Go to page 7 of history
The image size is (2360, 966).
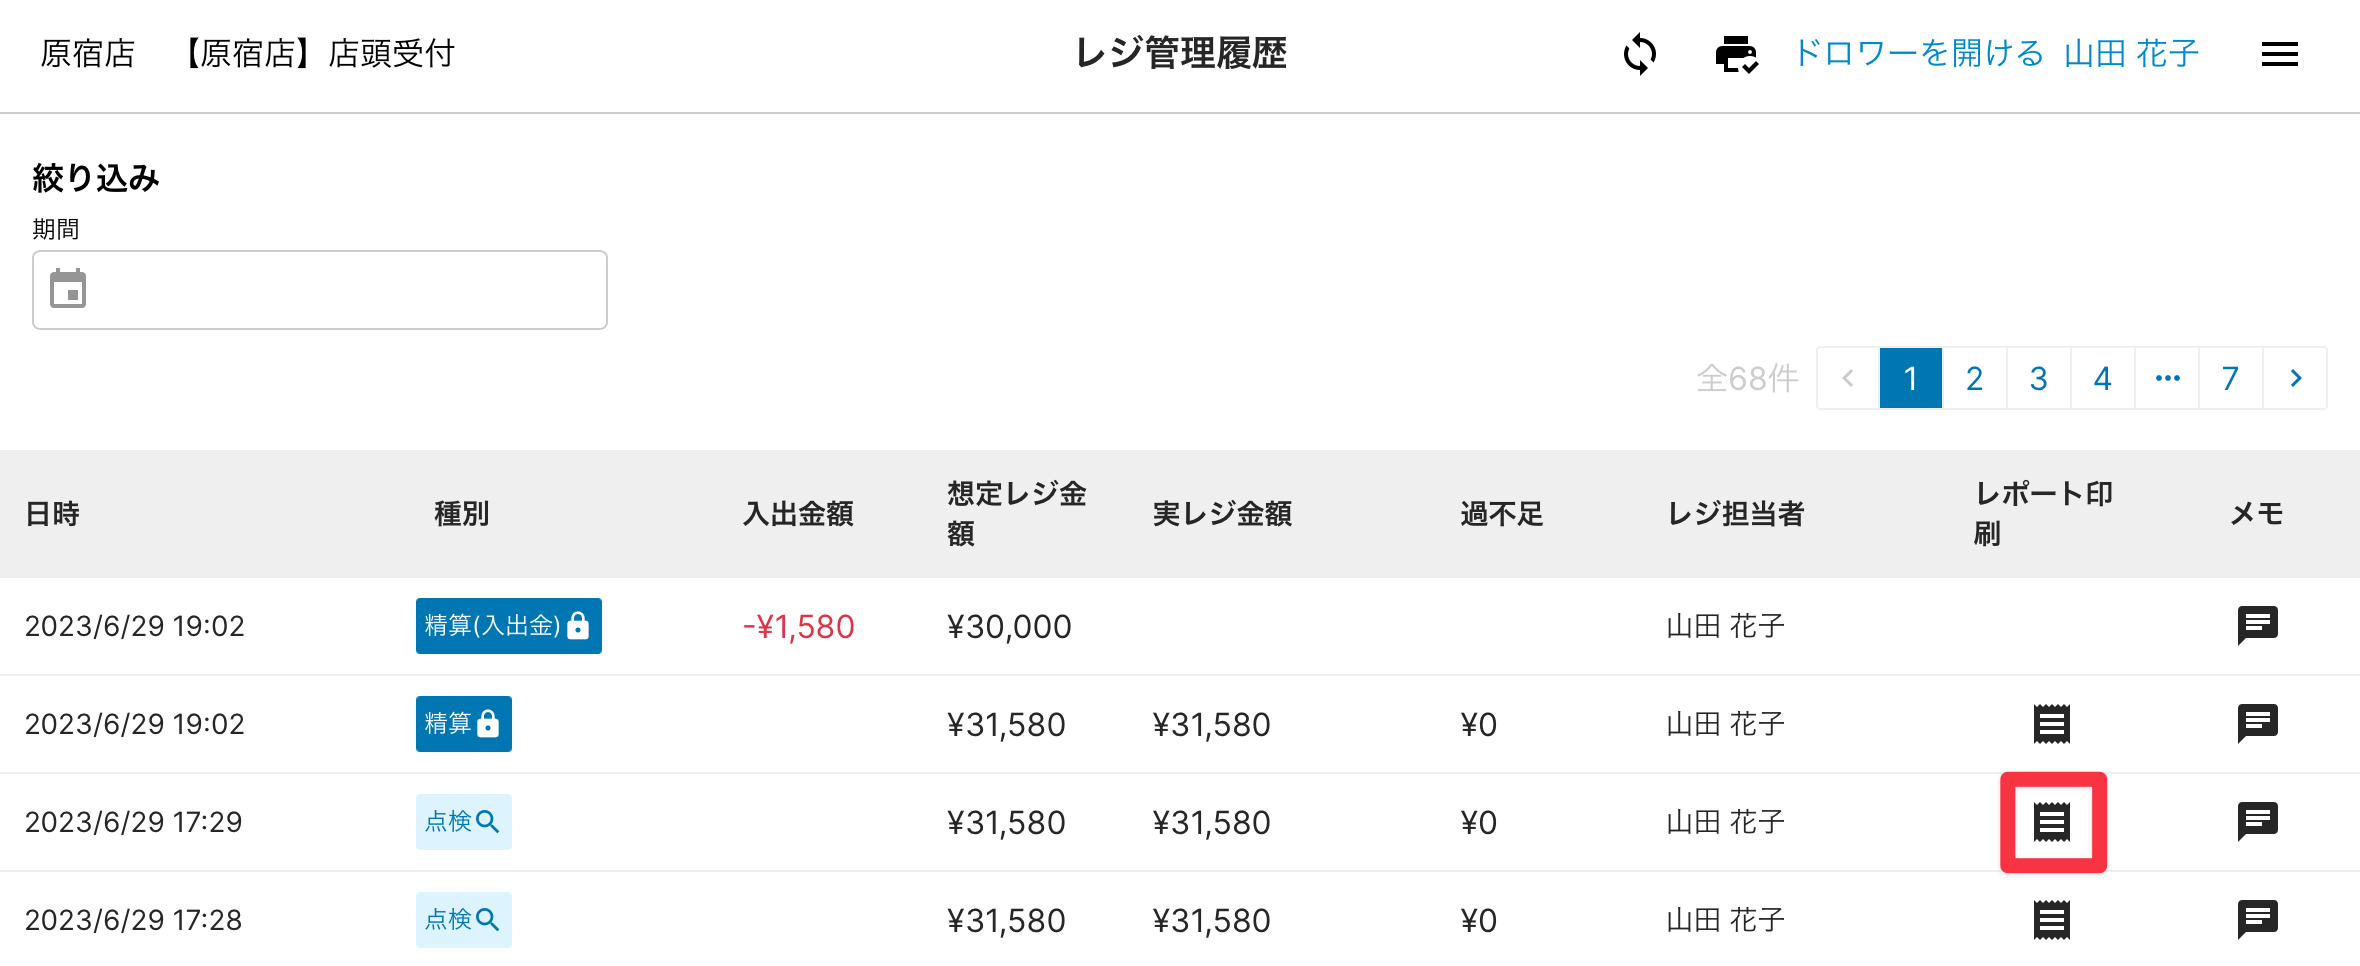[2230, 379]
